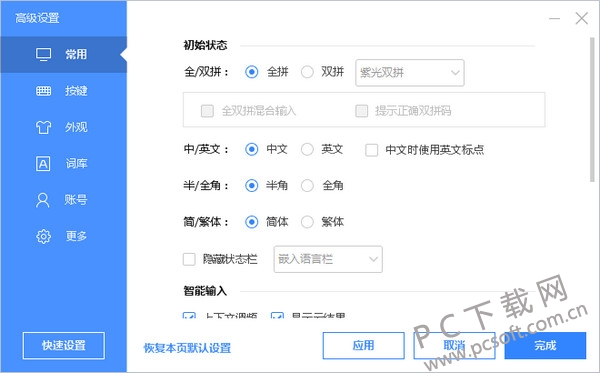Switch to the 按键 tab
The width and height of the screenshot is (600, 373).
coord(64,91)
